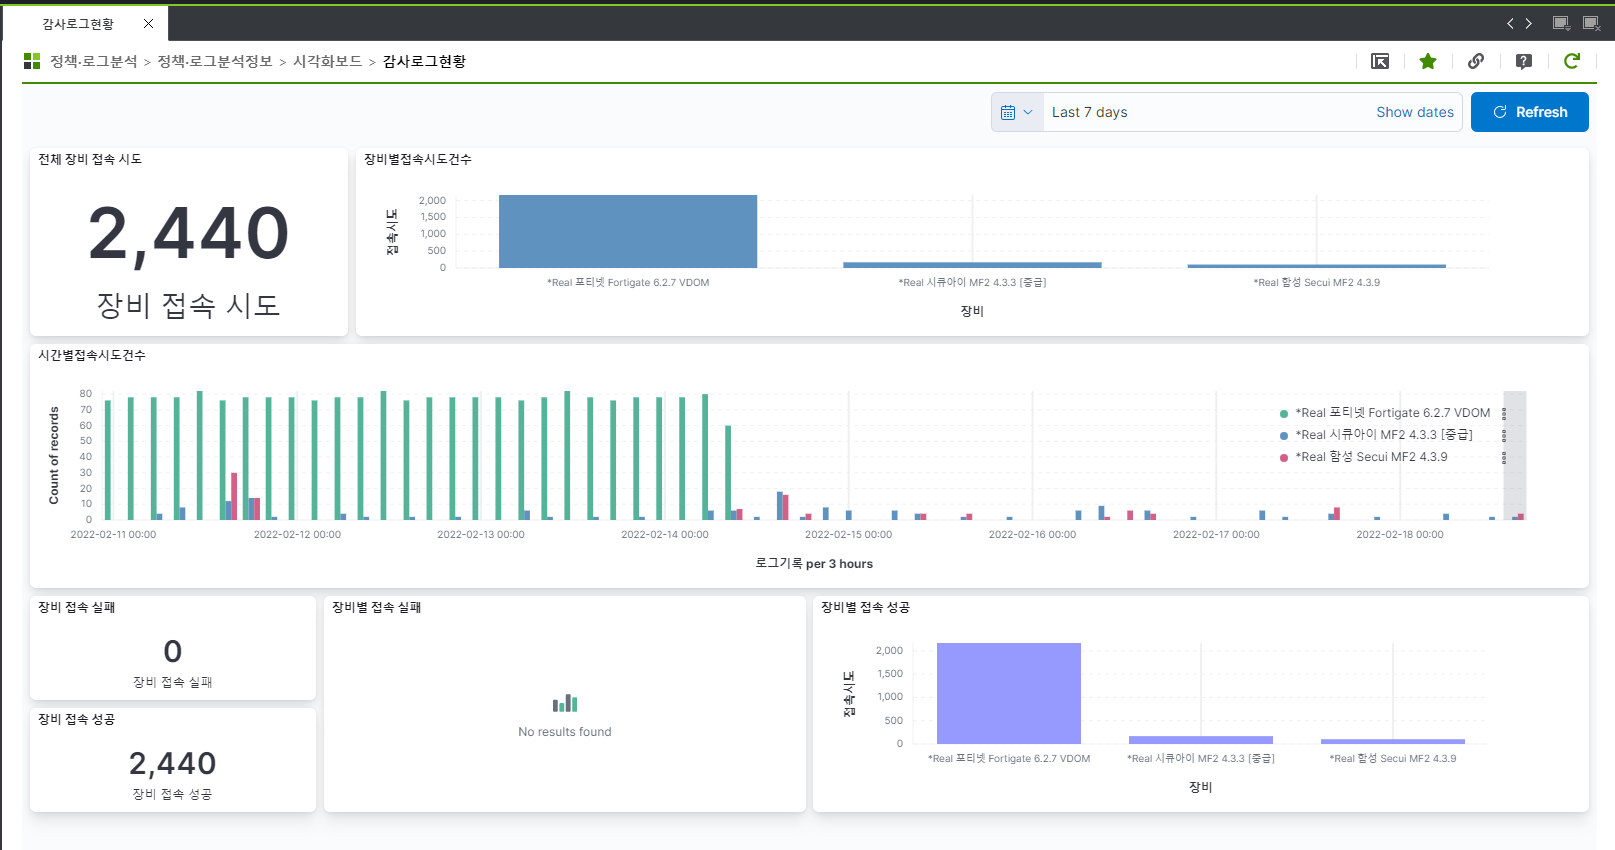The width and height of the screenshot is (1615, 850).
Task: Toggle 함성 Secui MF2 4.3.9 legend entry
Action: (1371, 457)
